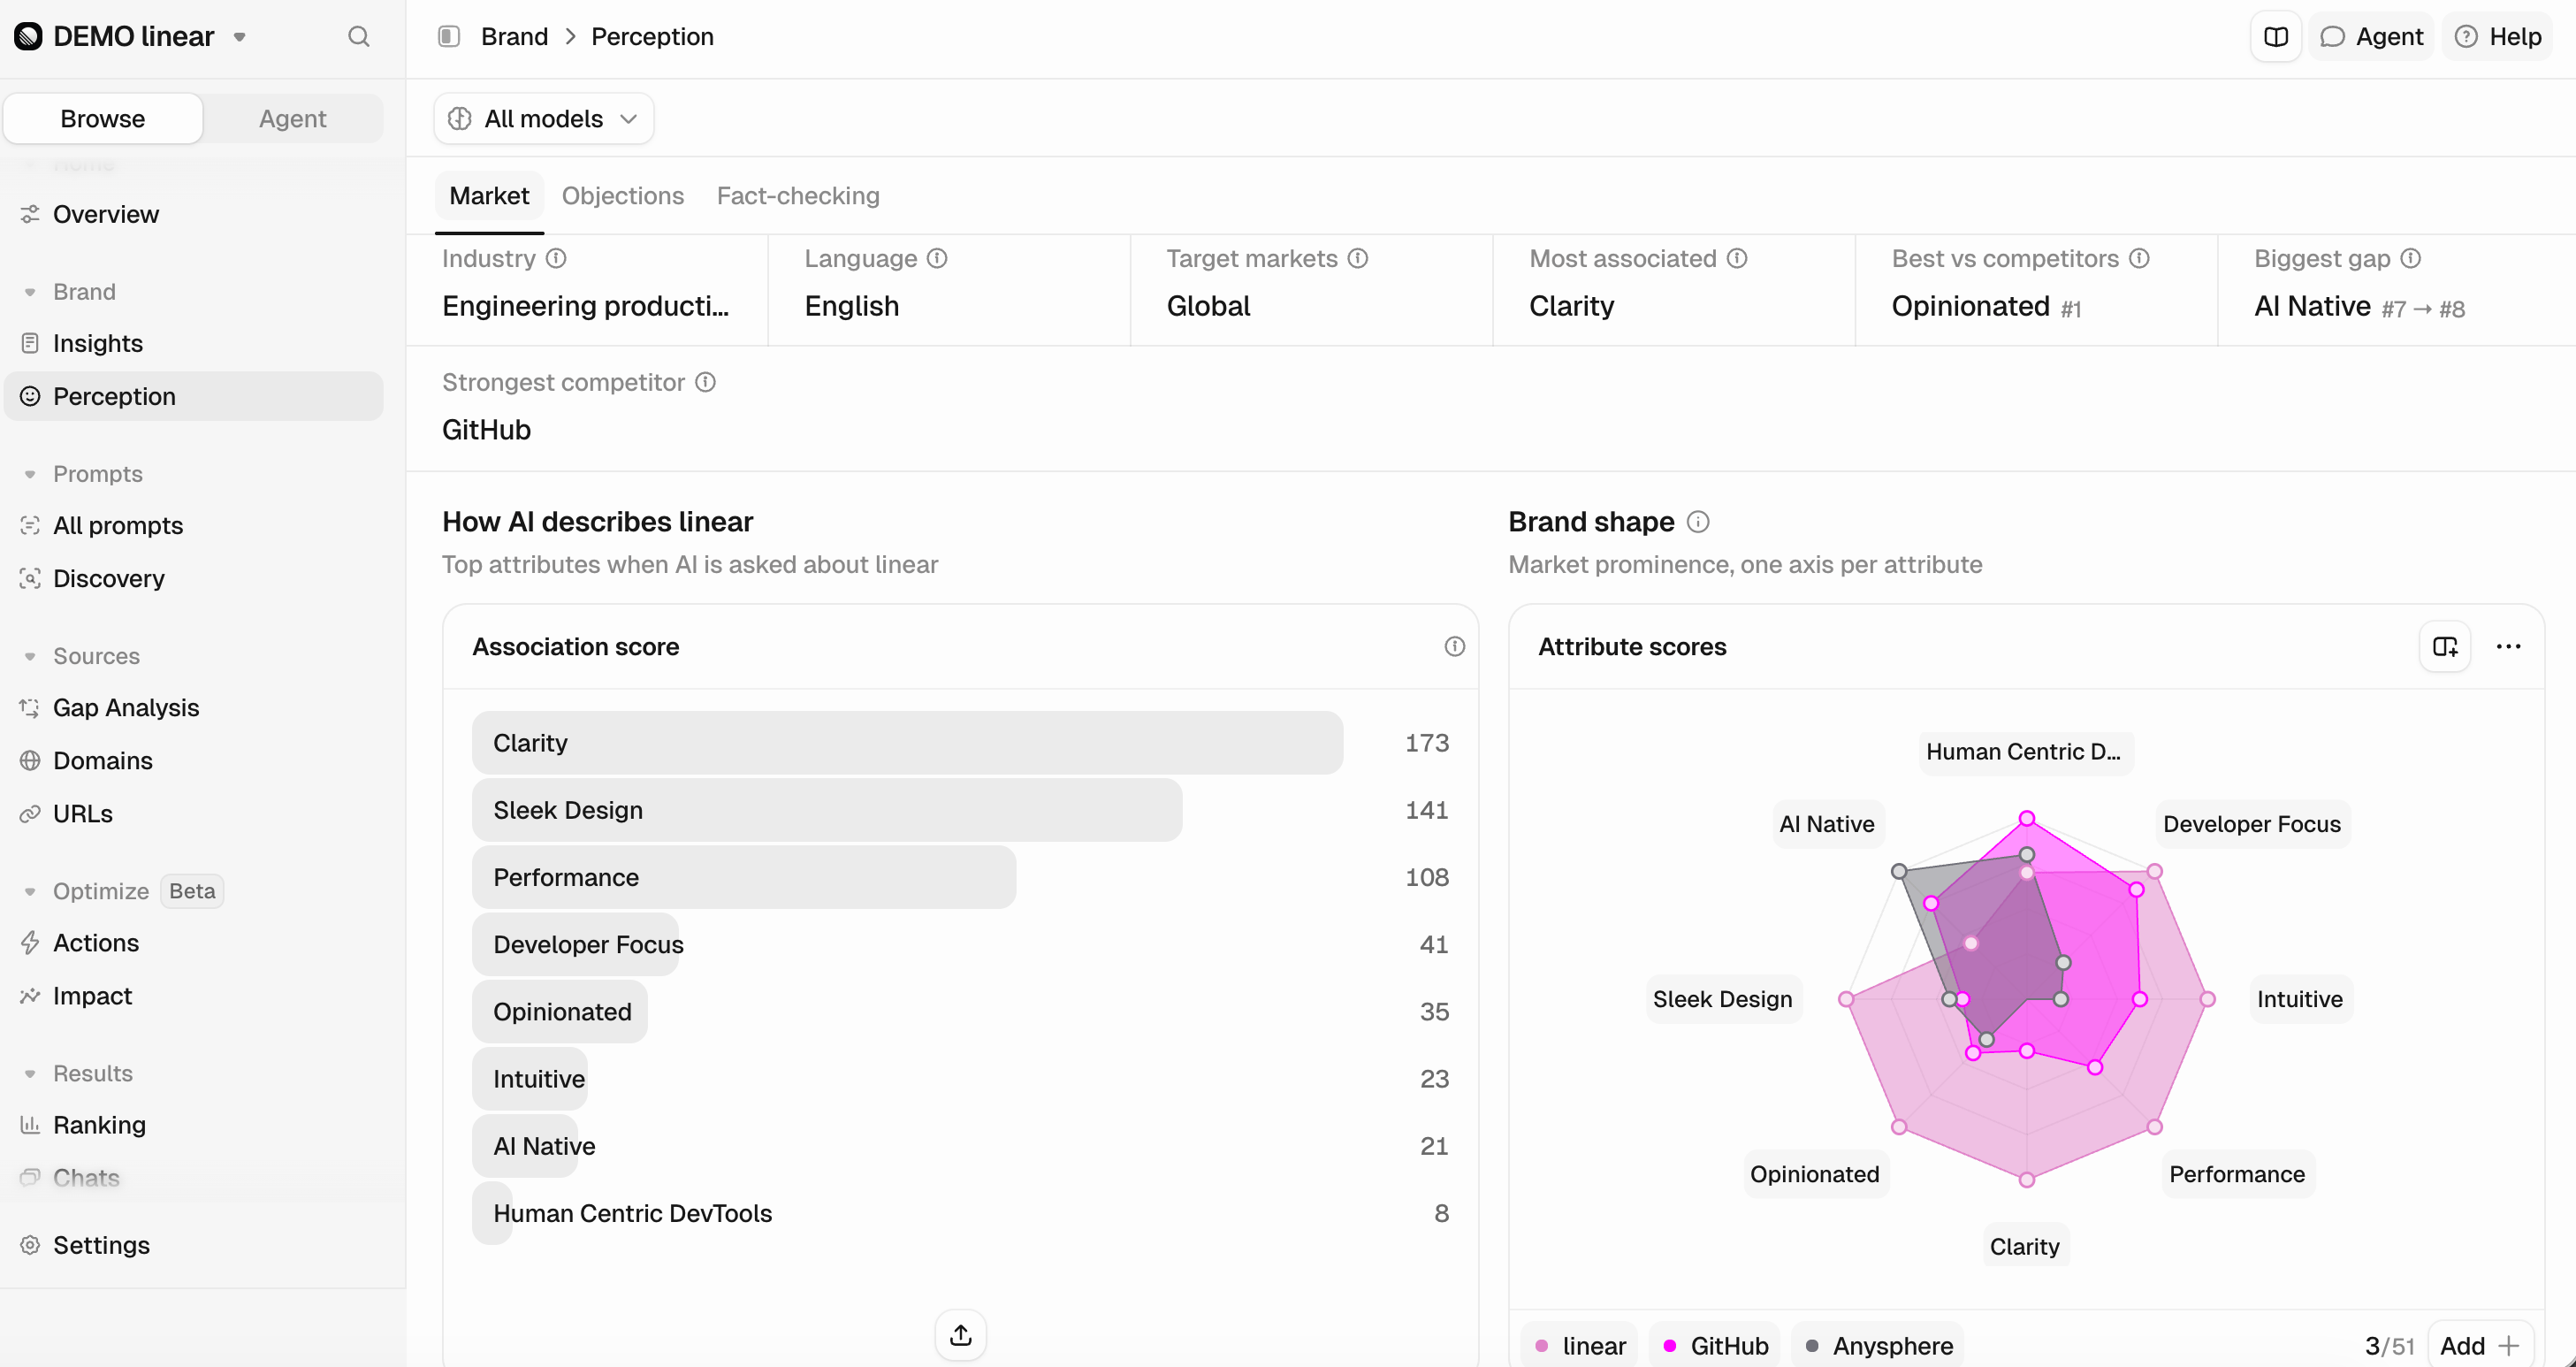Click the Ranking bar chart icon
This screenshot has height=1367, width=2576.
tap(30, 1125)
